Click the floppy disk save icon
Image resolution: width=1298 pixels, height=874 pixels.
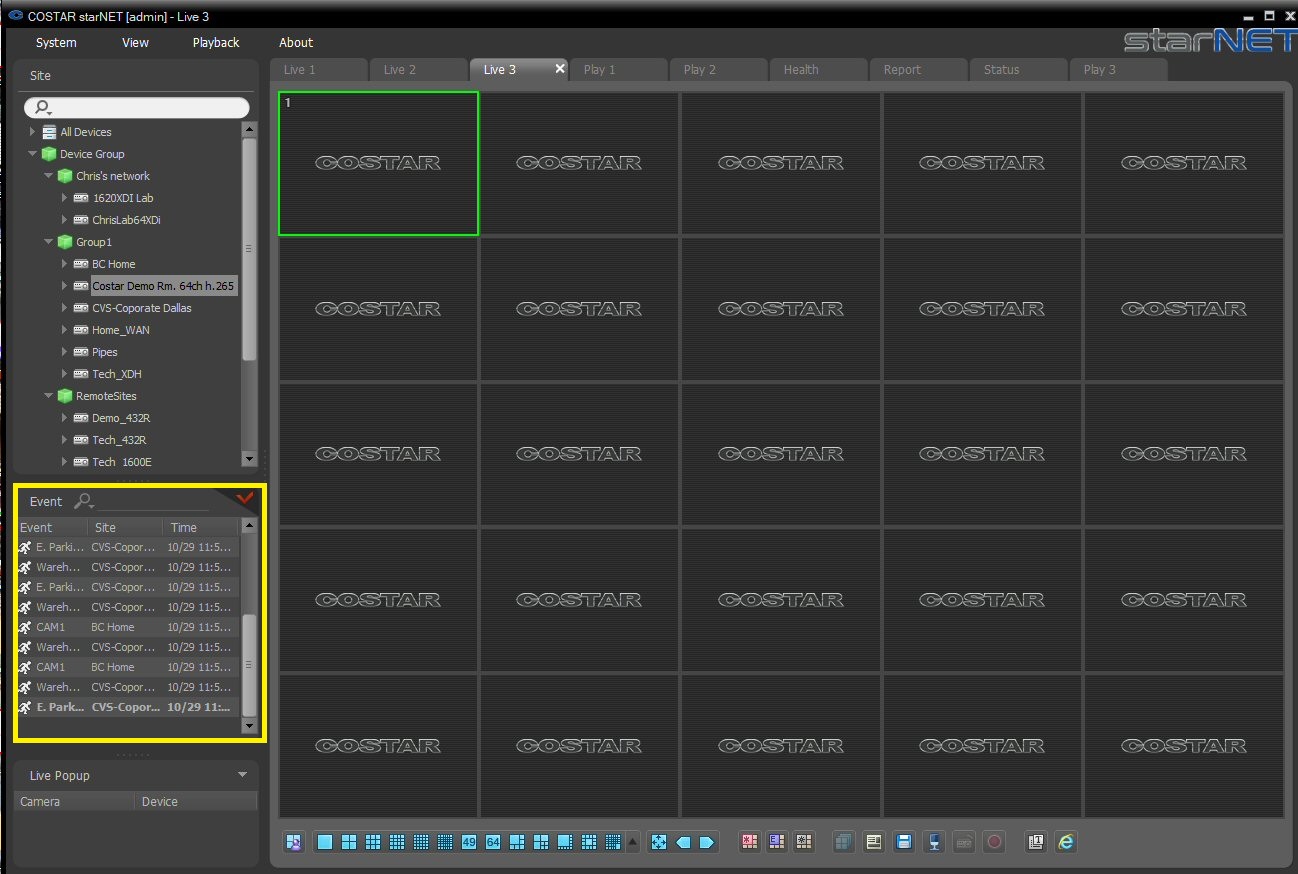904,842
